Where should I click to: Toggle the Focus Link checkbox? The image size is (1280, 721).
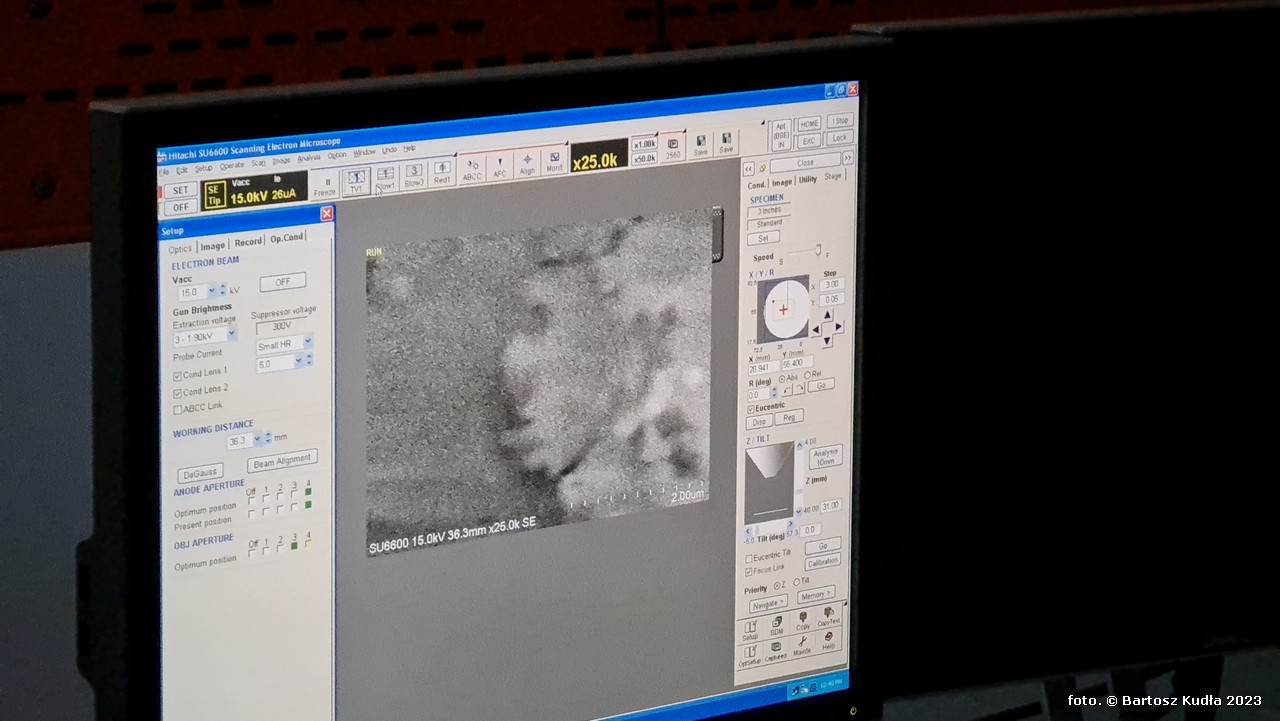click(x=749, y=571)
